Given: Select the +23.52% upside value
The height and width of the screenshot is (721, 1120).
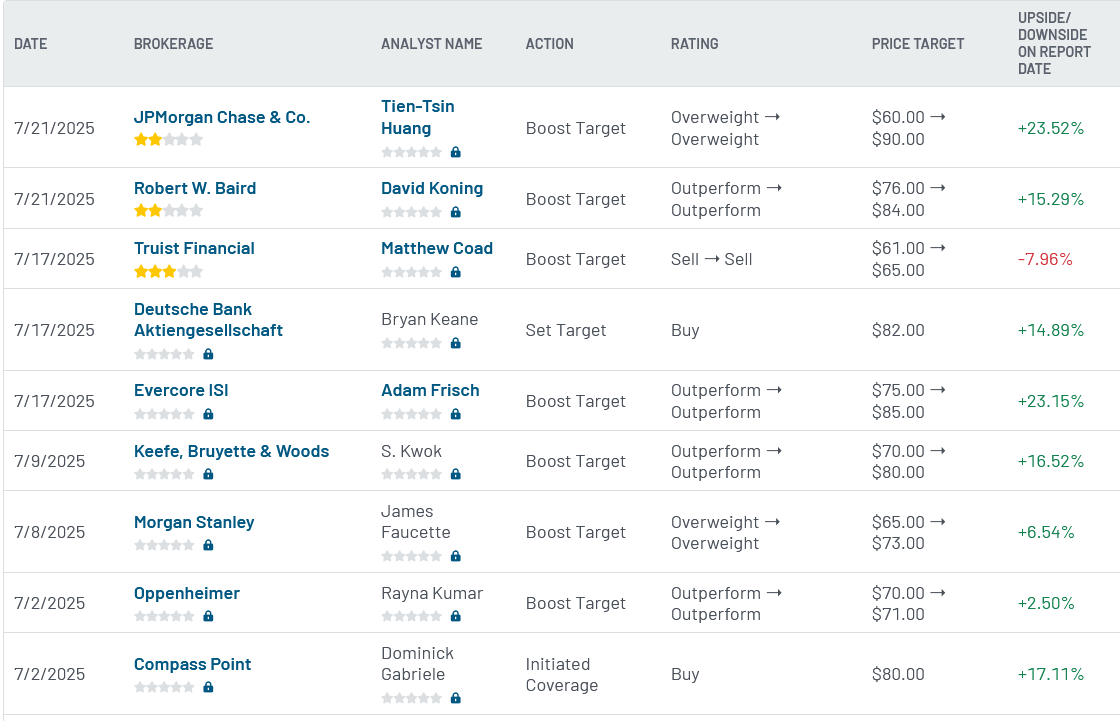Looking at the screenshot, I should click(x=1051, y=128).
